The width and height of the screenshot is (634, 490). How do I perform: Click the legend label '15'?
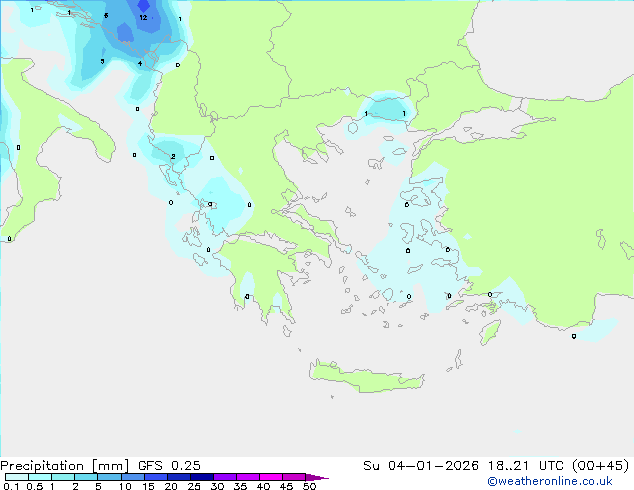coord(148,486)
